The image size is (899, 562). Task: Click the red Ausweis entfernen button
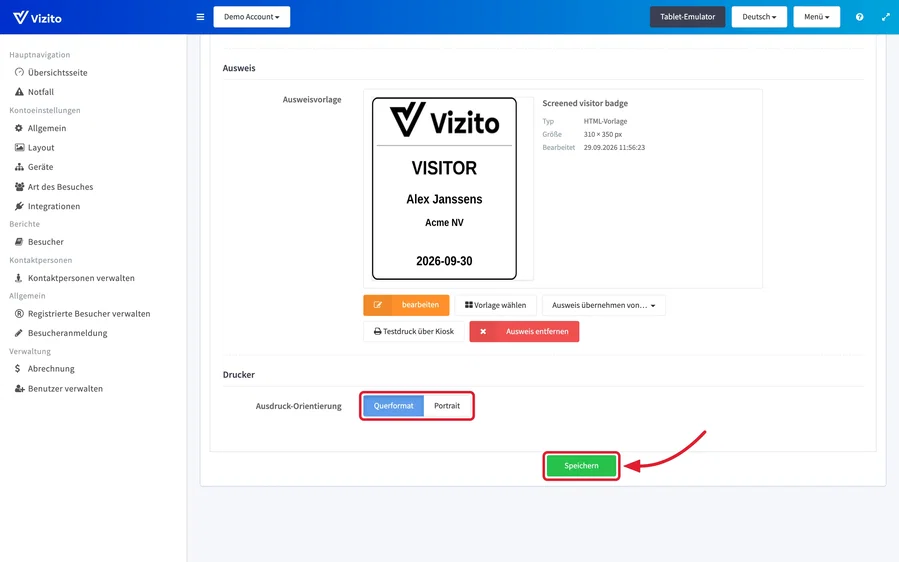[524, 331]
